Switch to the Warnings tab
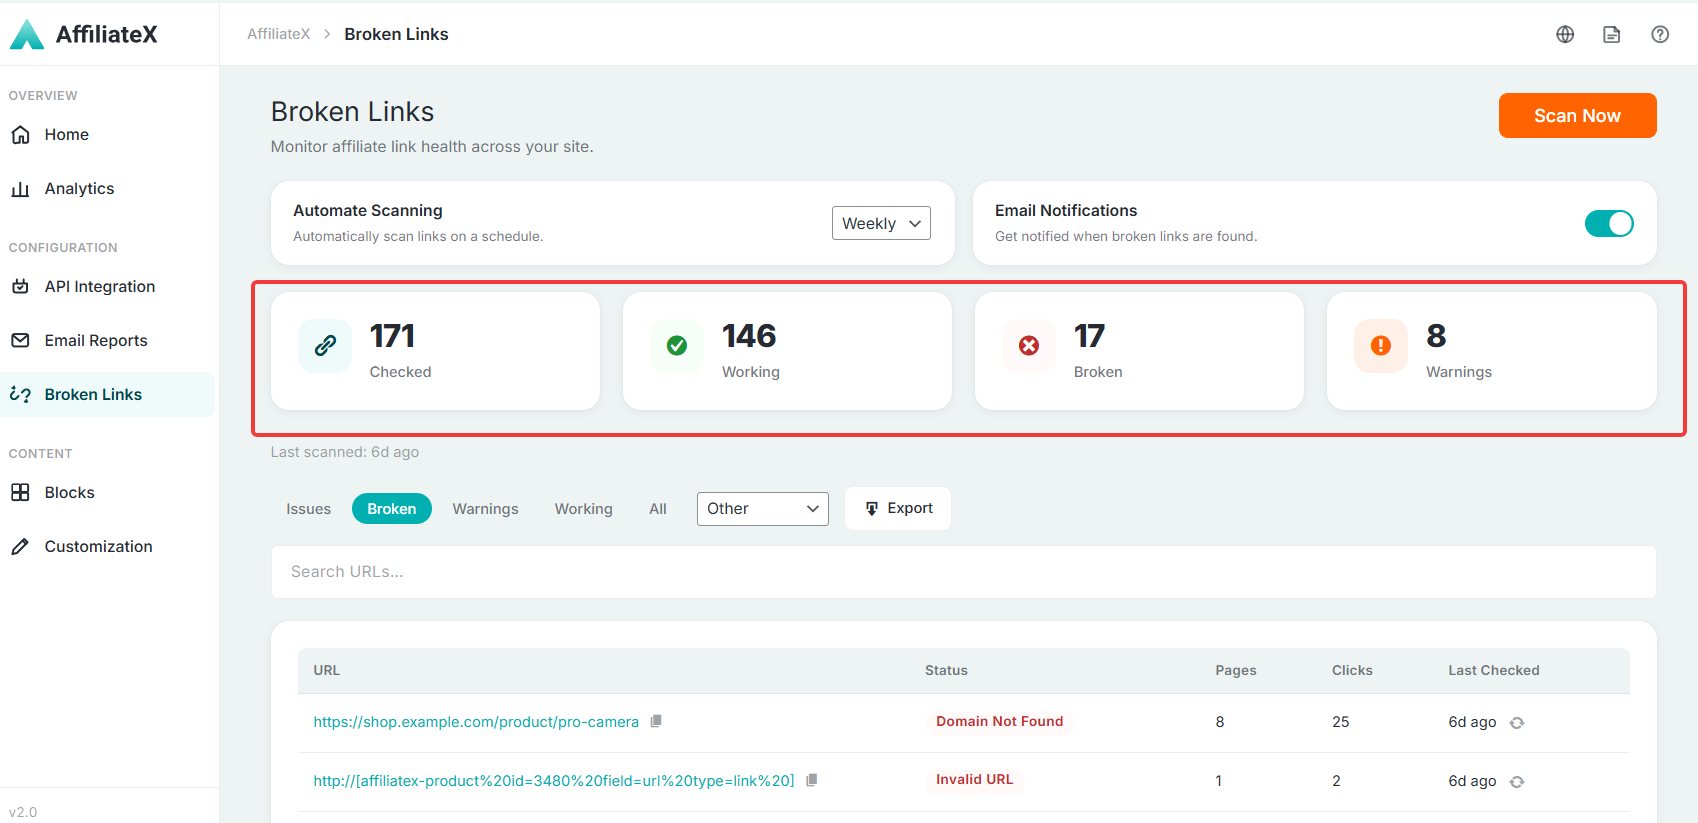The height and width of the screenshot is (823, 1698). [x=485, y=509]
